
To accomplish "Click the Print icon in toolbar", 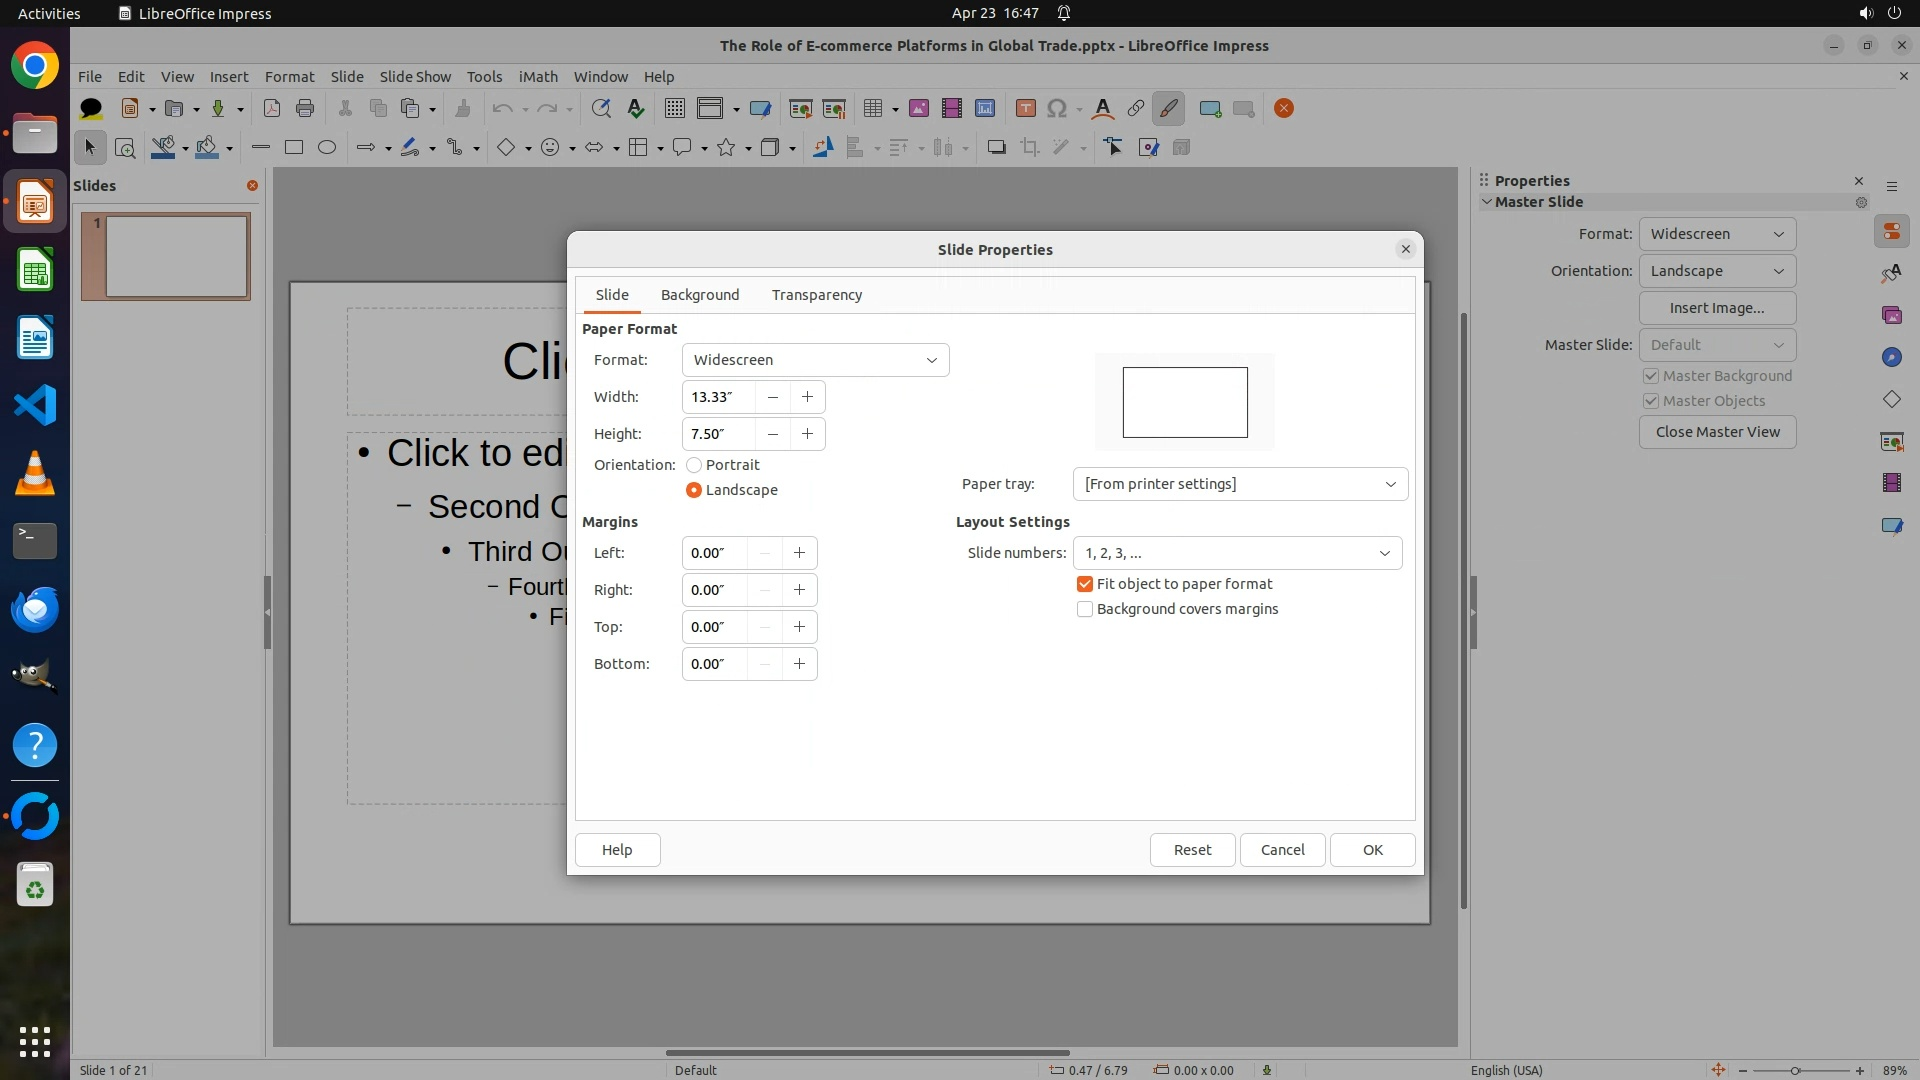I will [x=305, y=109].
